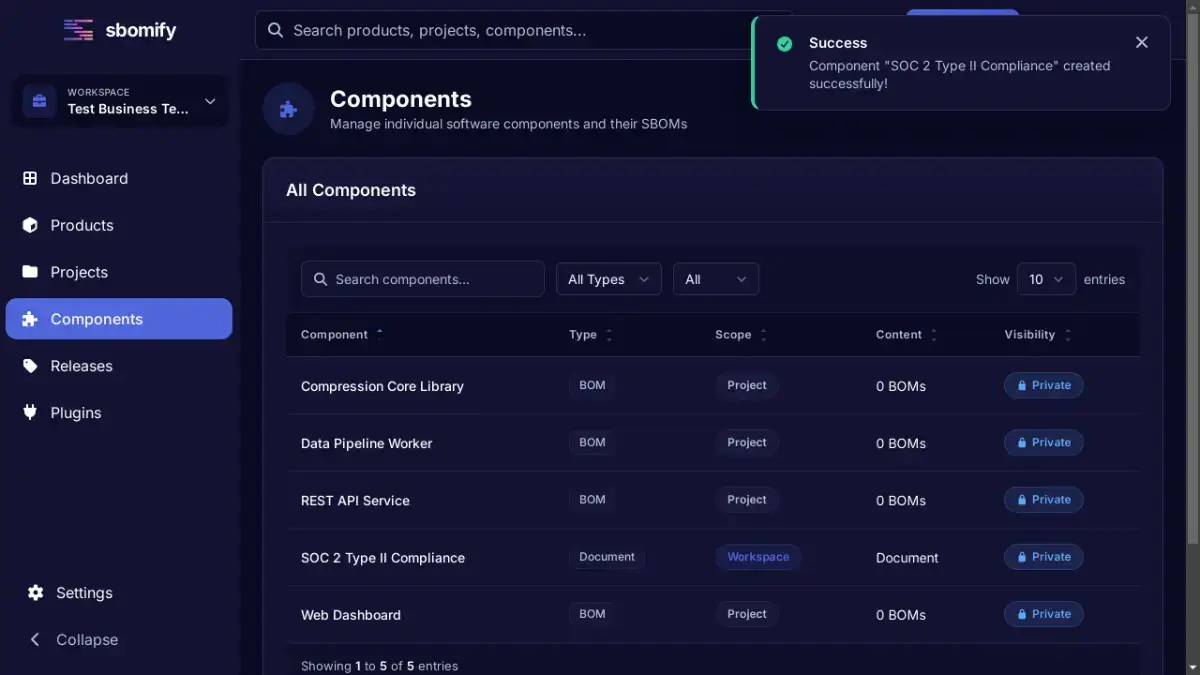The image size is (1200, 675).
Task: Toggle Private visibility for SOC 2 Type II Compliance
Action: pyautogui.click(x=1043, y=557)
